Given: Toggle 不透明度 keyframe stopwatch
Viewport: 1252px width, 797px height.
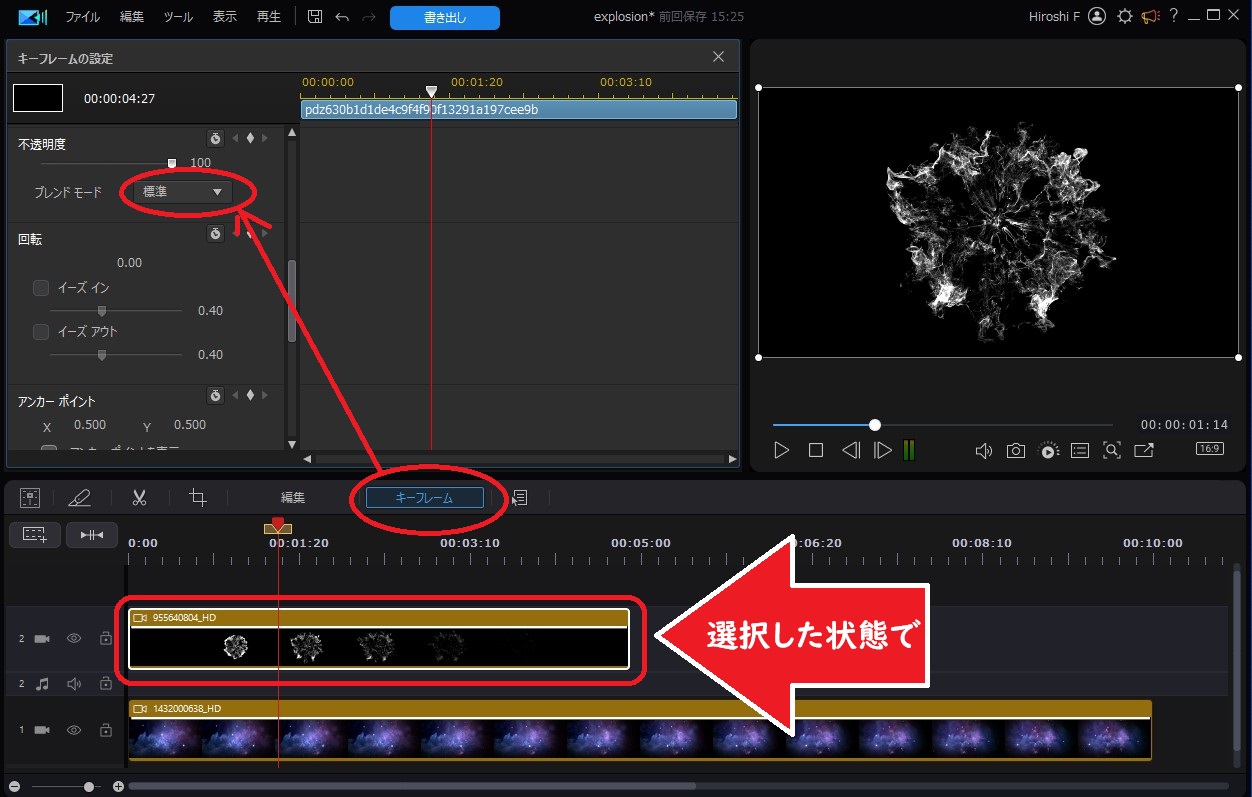Looking at the screenshot, I should (215, 139).
